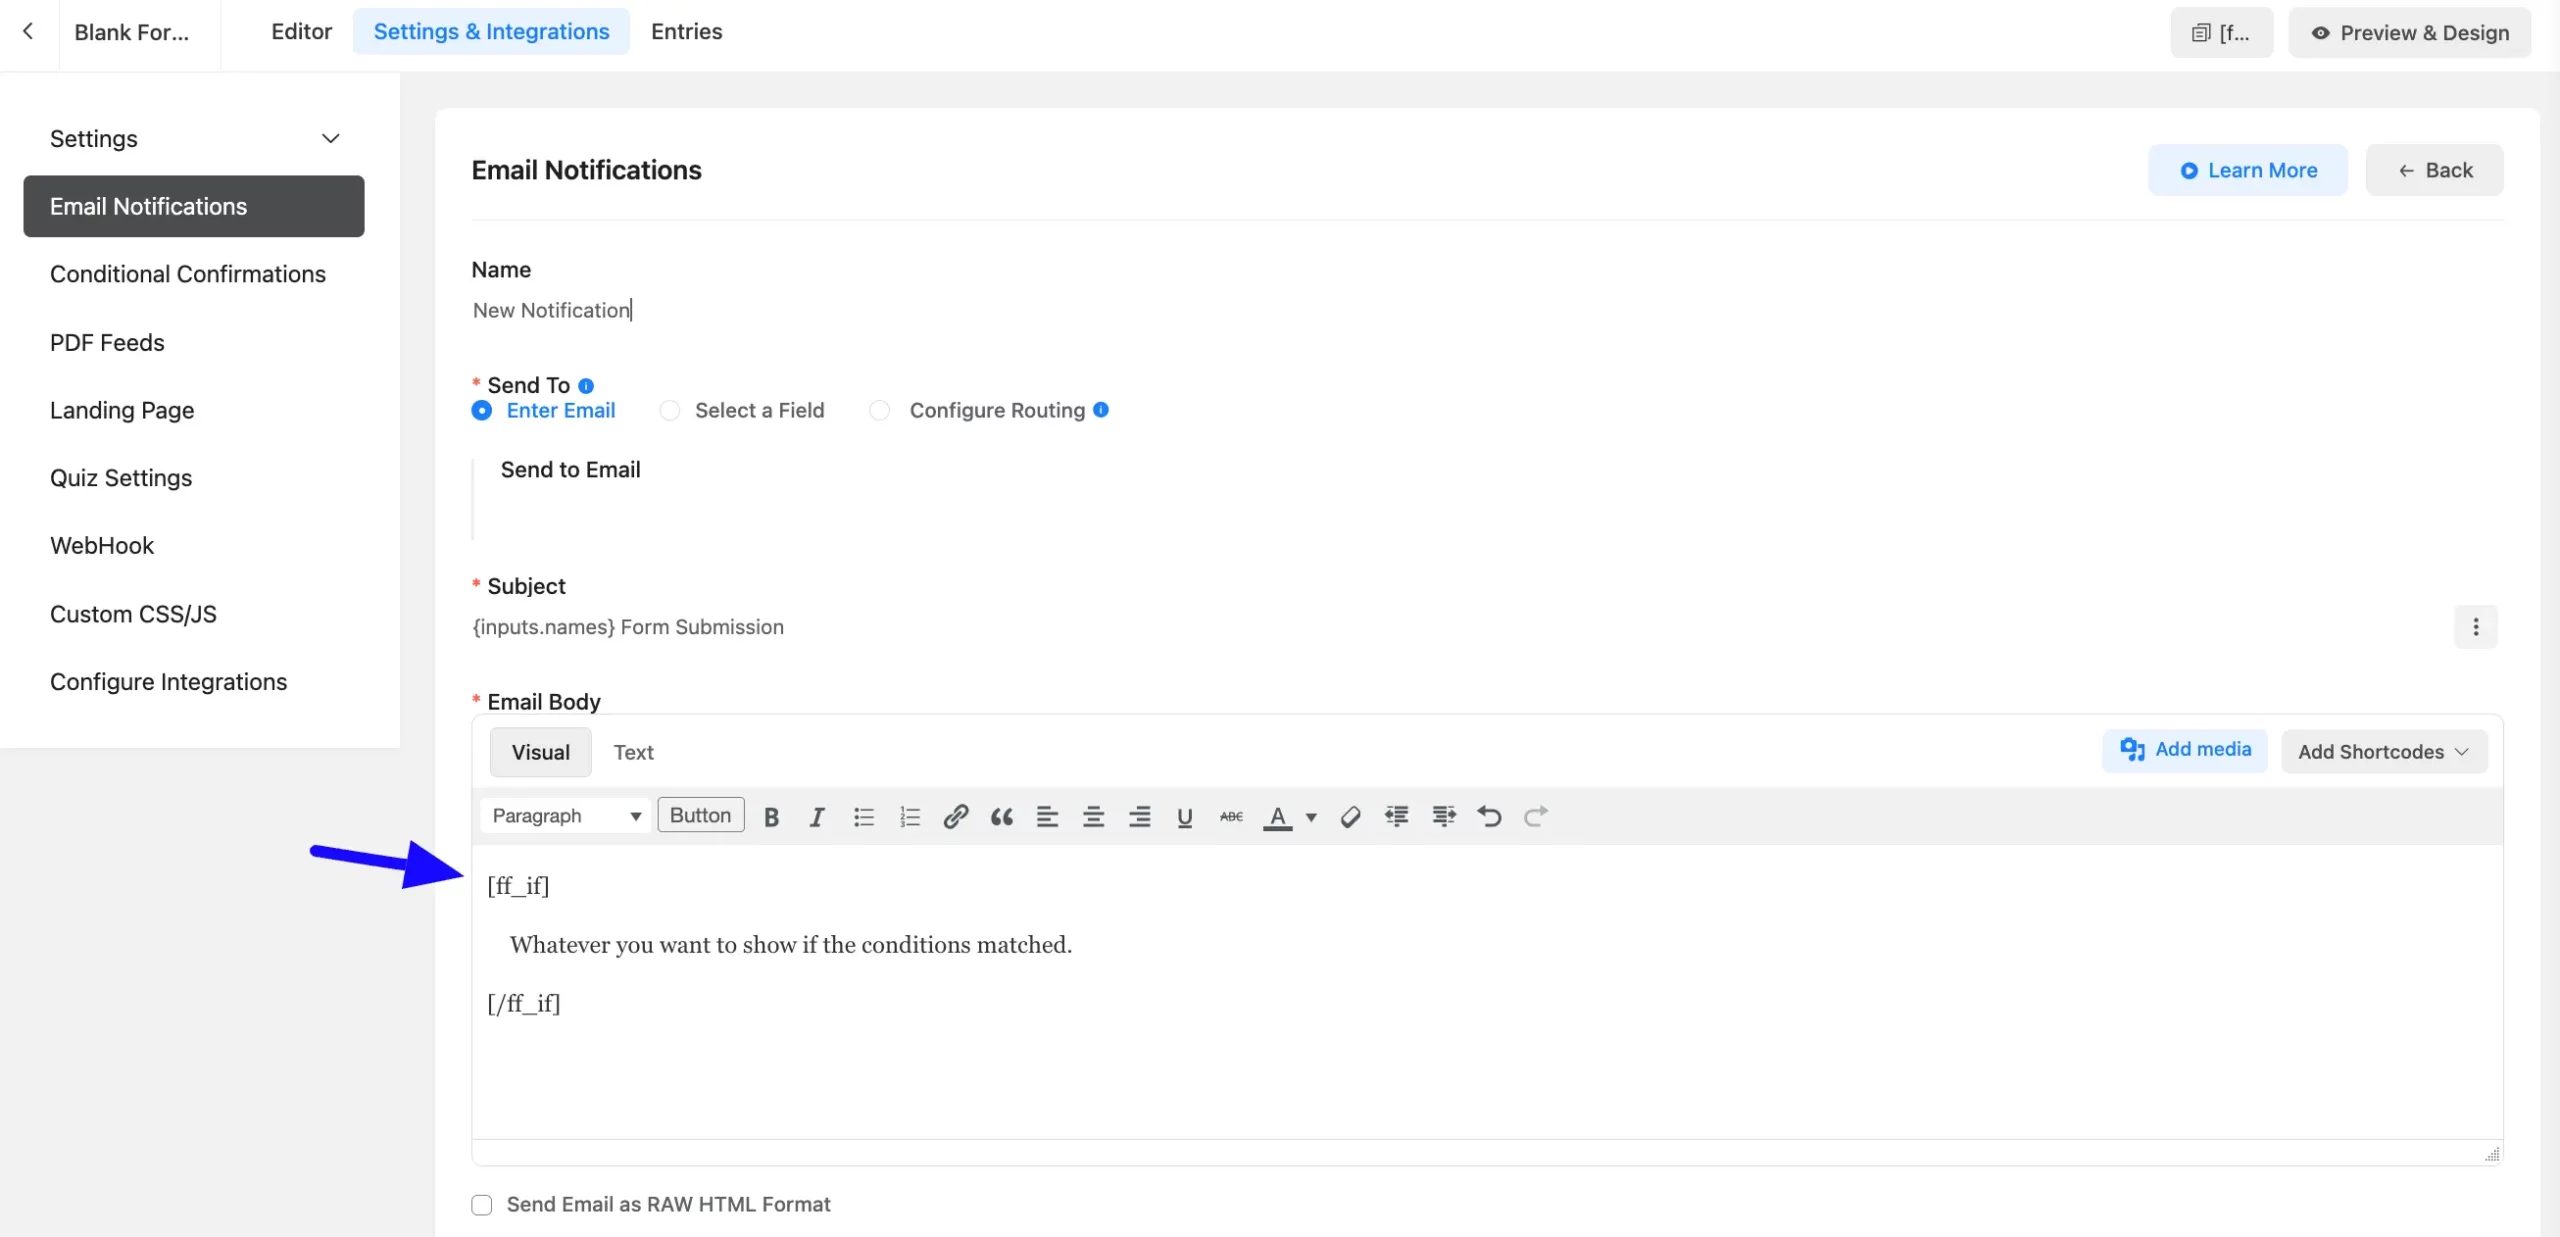Collapse the Settings section in the sidebar

pyautogui.click(x=331, y=138)
